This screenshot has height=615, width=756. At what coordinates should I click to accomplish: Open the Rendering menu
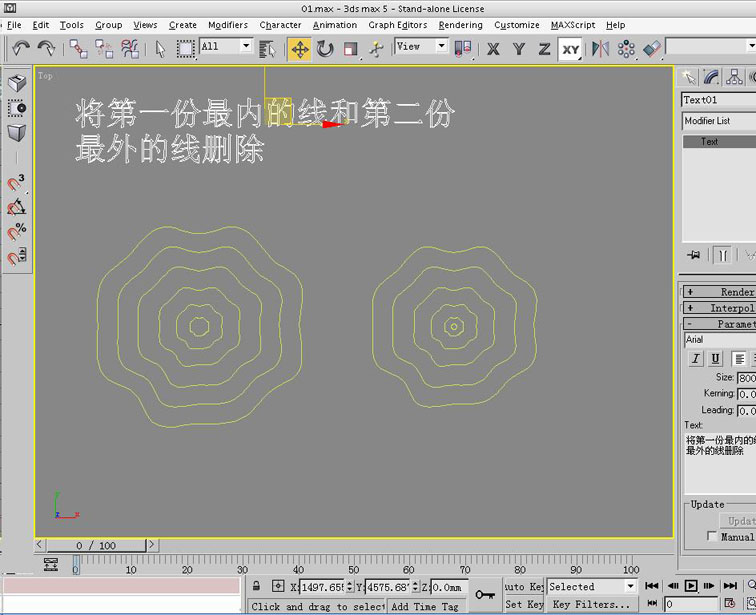(x=460, y=25)
